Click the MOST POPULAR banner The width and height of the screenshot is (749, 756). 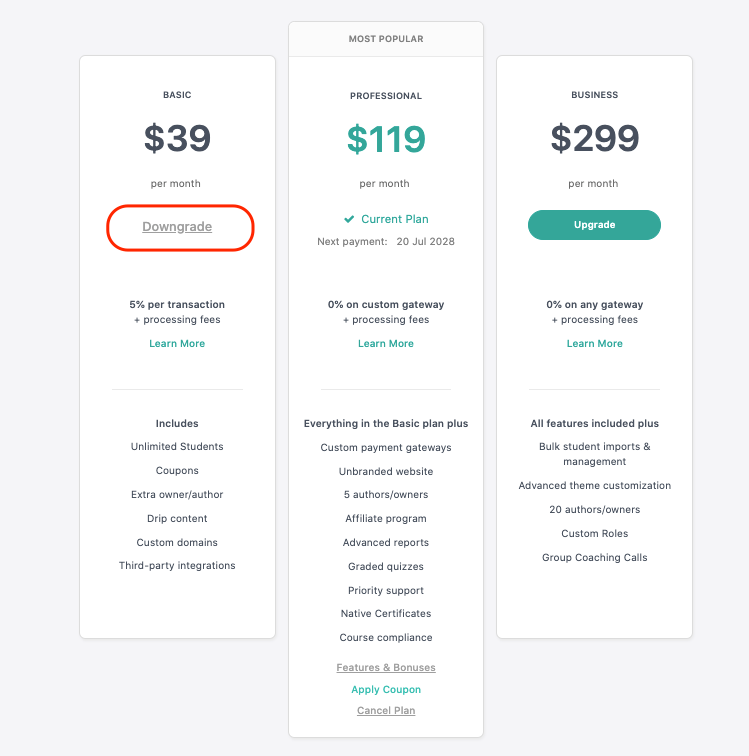tap(386, 39)
